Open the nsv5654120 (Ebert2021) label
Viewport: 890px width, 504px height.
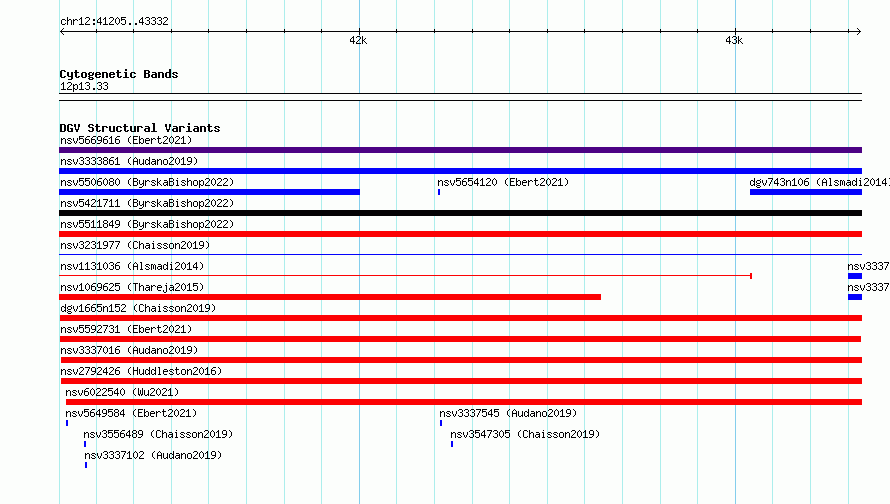[503, 182]
